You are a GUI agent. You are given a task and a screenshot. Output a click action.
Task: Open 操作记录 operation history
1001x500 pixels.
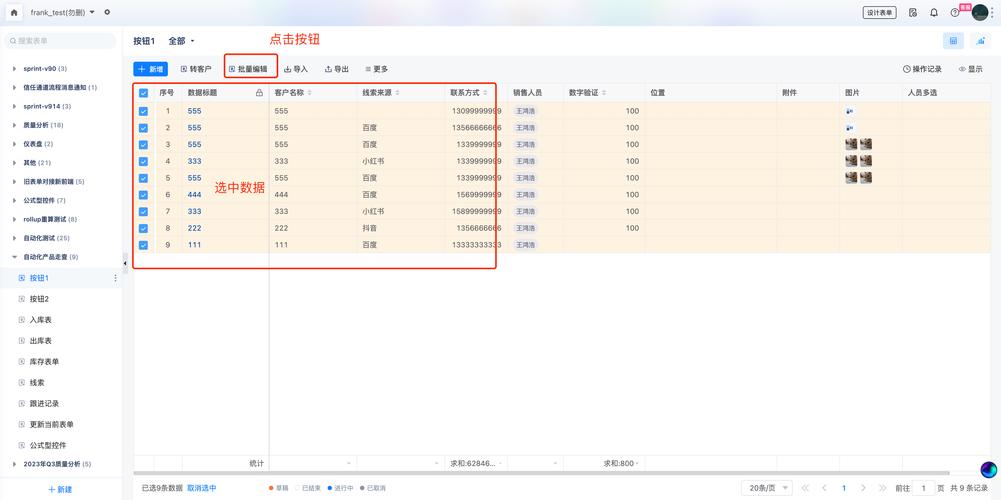(x=922, y=69)
